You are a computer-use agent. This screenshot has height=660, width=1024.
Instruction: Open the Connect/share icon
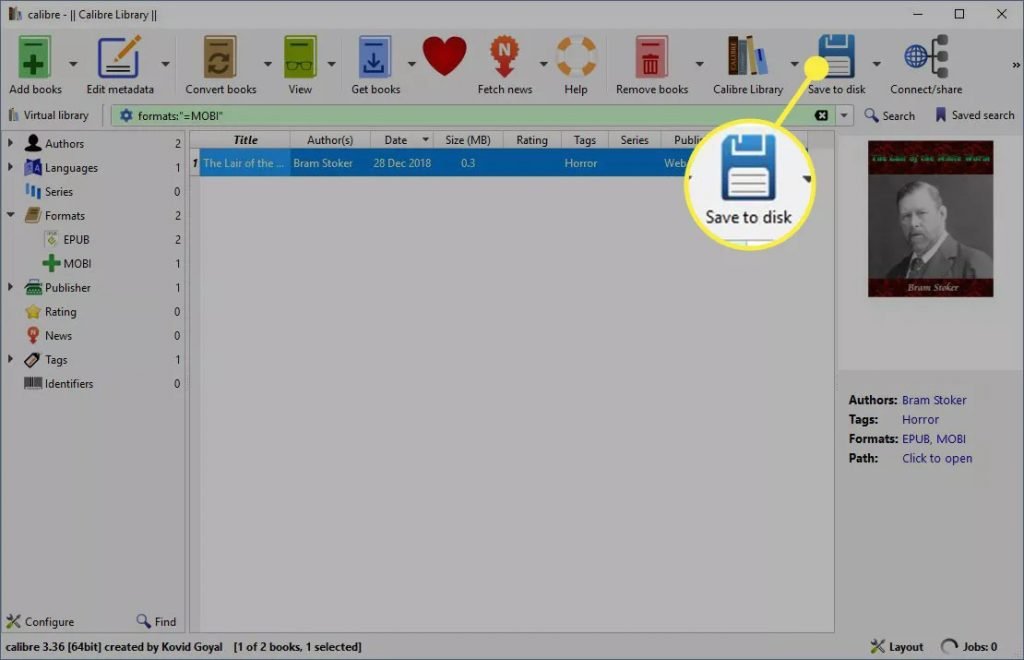point(926,57)
